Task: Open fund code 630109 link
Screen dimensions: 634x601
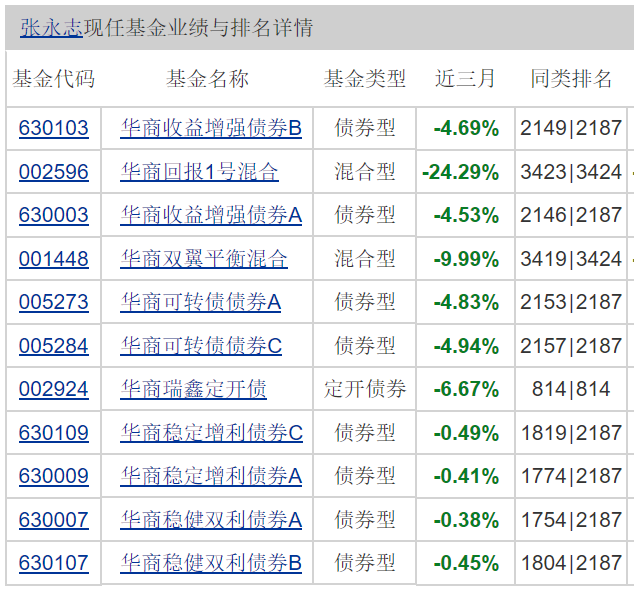Action: click(x=54, y=433)
